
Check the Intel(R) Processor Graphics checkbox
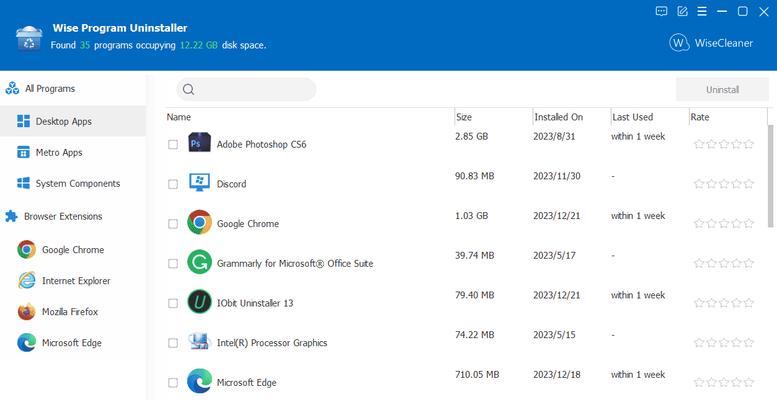click(173, 343)
